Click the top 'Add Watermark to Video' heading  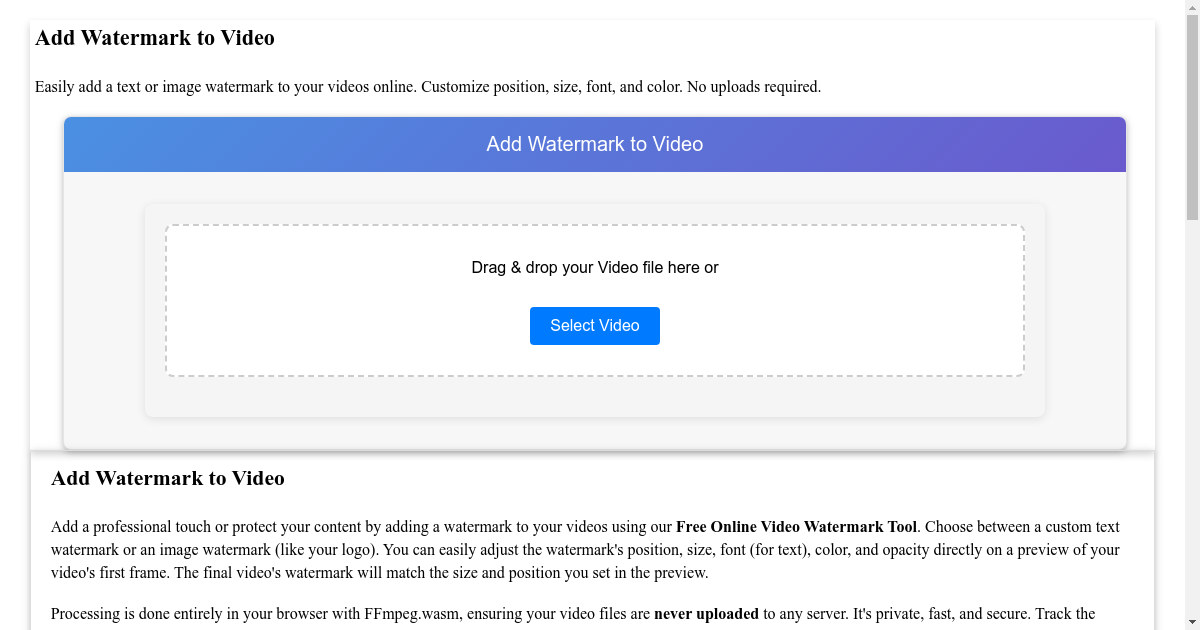pyautogui.click(x=154, y=37)
